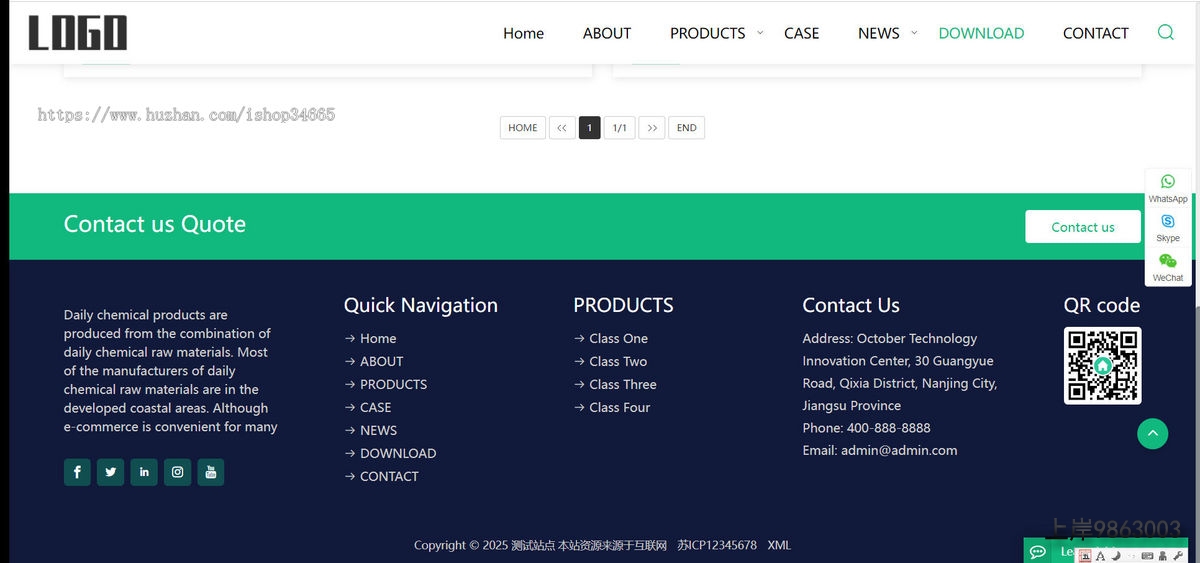1200x563 pixels.
Task: Open Class Three in footer PRODUCTS list
Action: click(622, 384)
